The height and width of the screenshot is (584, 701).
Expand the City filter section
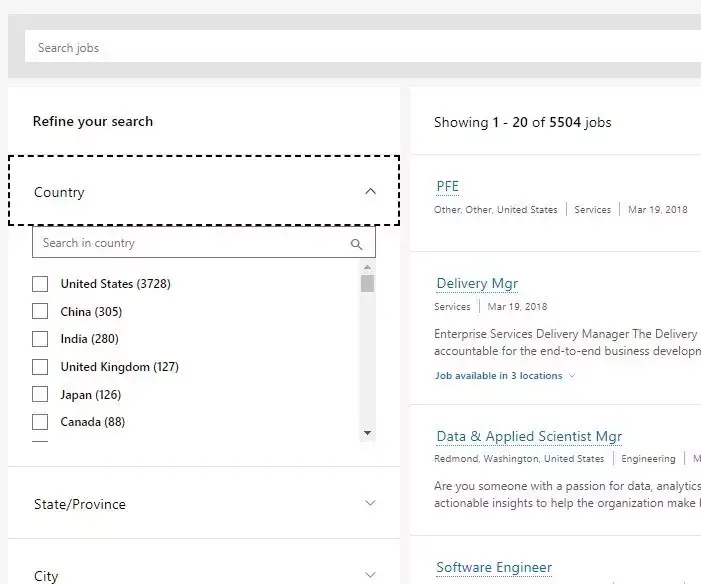(370, 575)
